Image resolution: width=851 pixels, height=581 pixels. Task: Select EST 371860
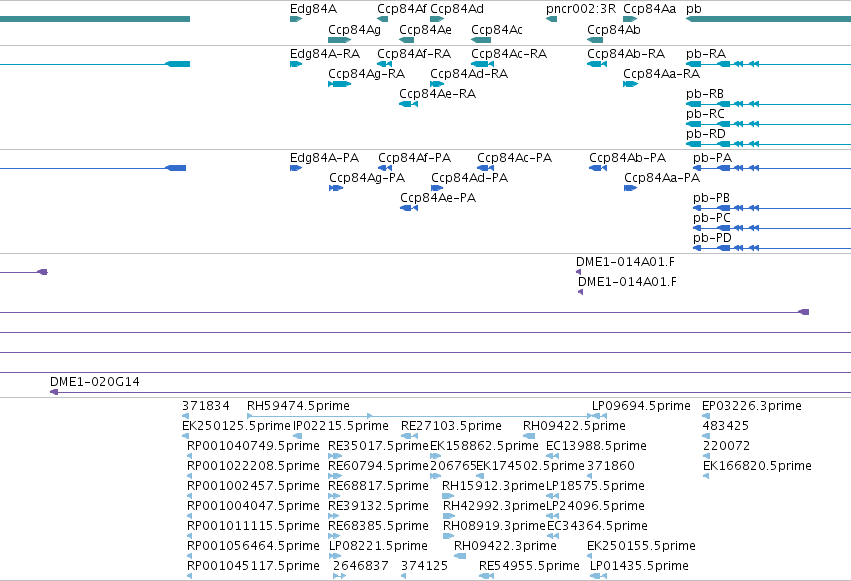[590, 476]
